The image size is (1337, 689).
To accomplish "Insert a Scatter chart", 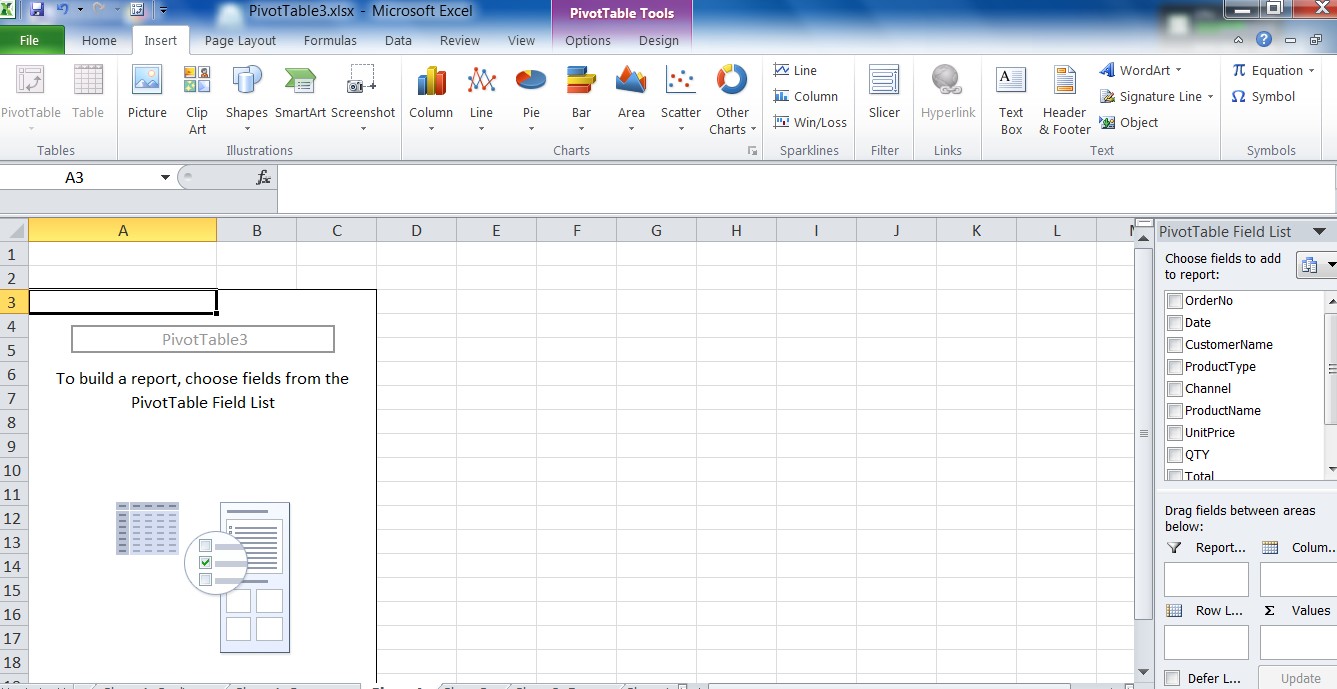I will coord(680,95).
